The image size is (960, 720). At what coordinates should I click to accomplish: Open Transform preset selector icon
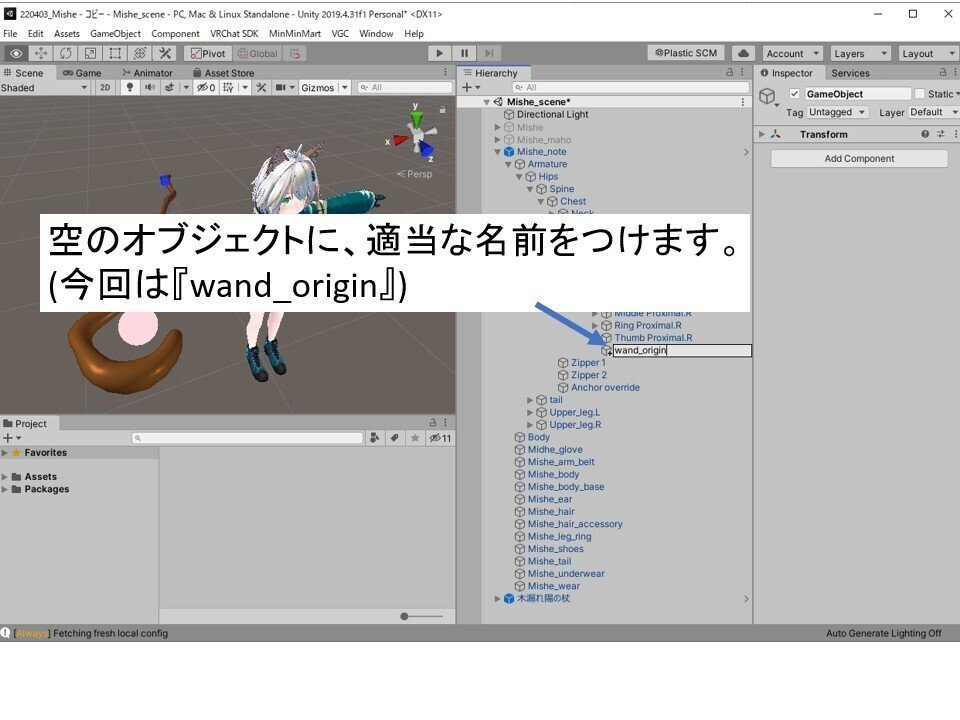tap(940, 134)
